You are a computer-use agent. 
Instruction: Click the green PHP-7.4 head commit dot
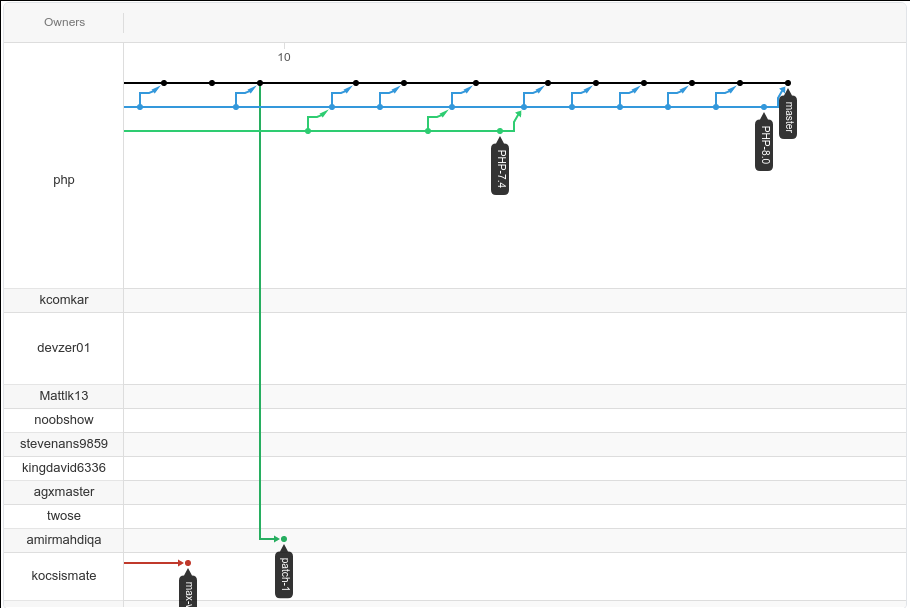[500, 131]
